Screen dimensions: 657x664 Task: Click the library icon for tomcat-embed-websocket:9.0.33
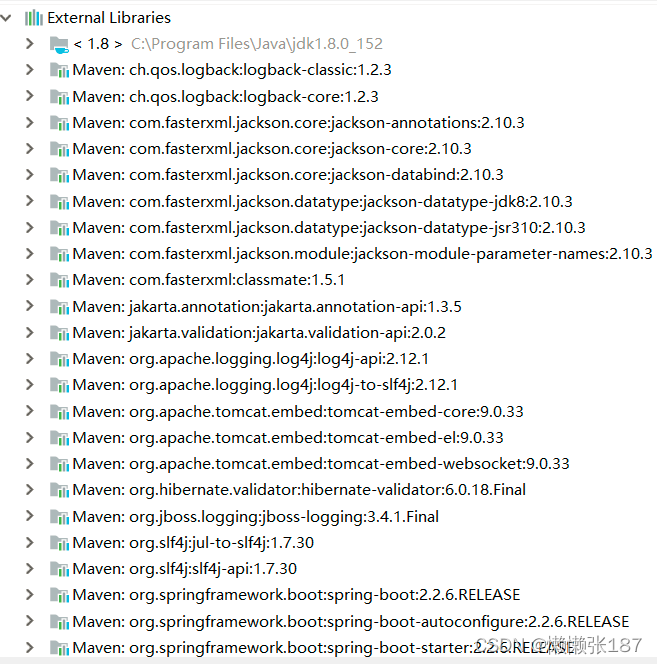(59, 465)
